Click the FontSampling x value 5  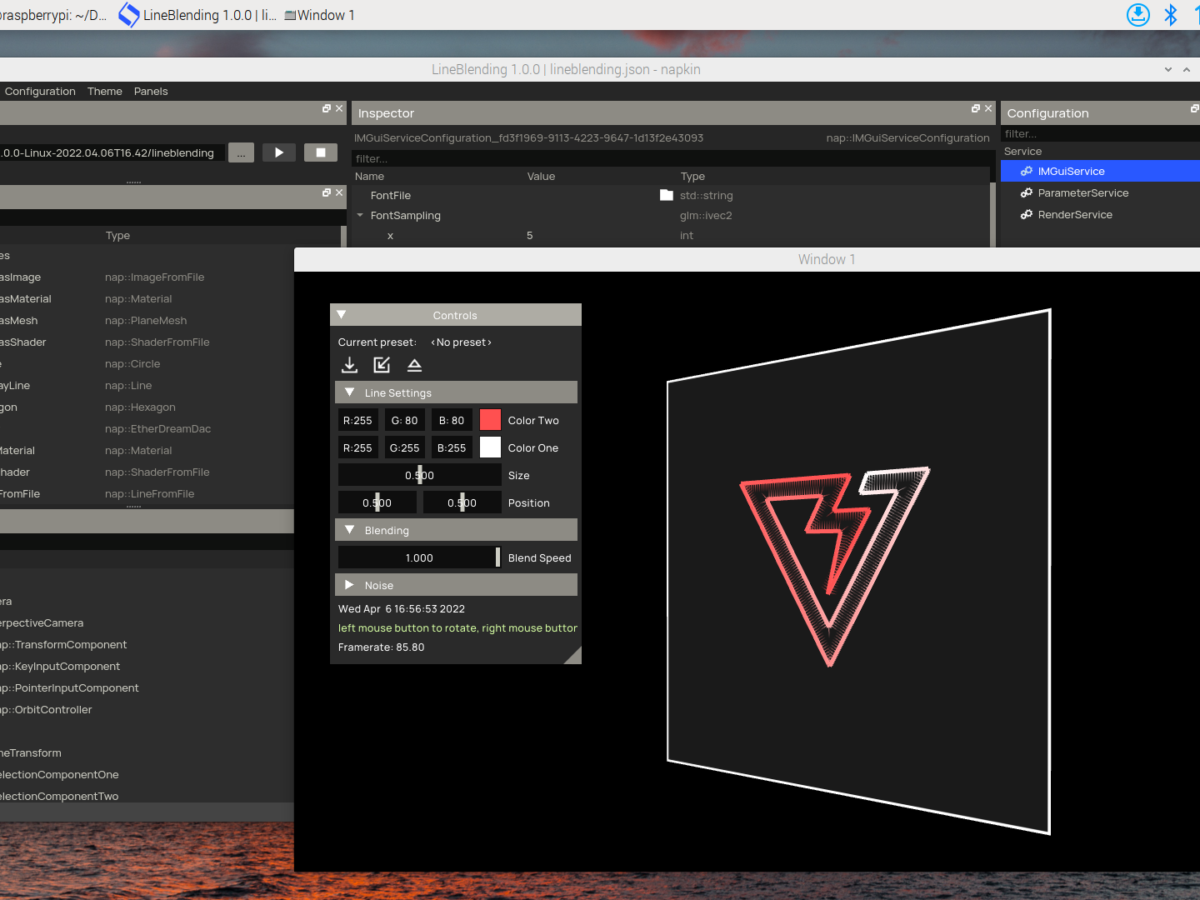[x=530, y=236]
